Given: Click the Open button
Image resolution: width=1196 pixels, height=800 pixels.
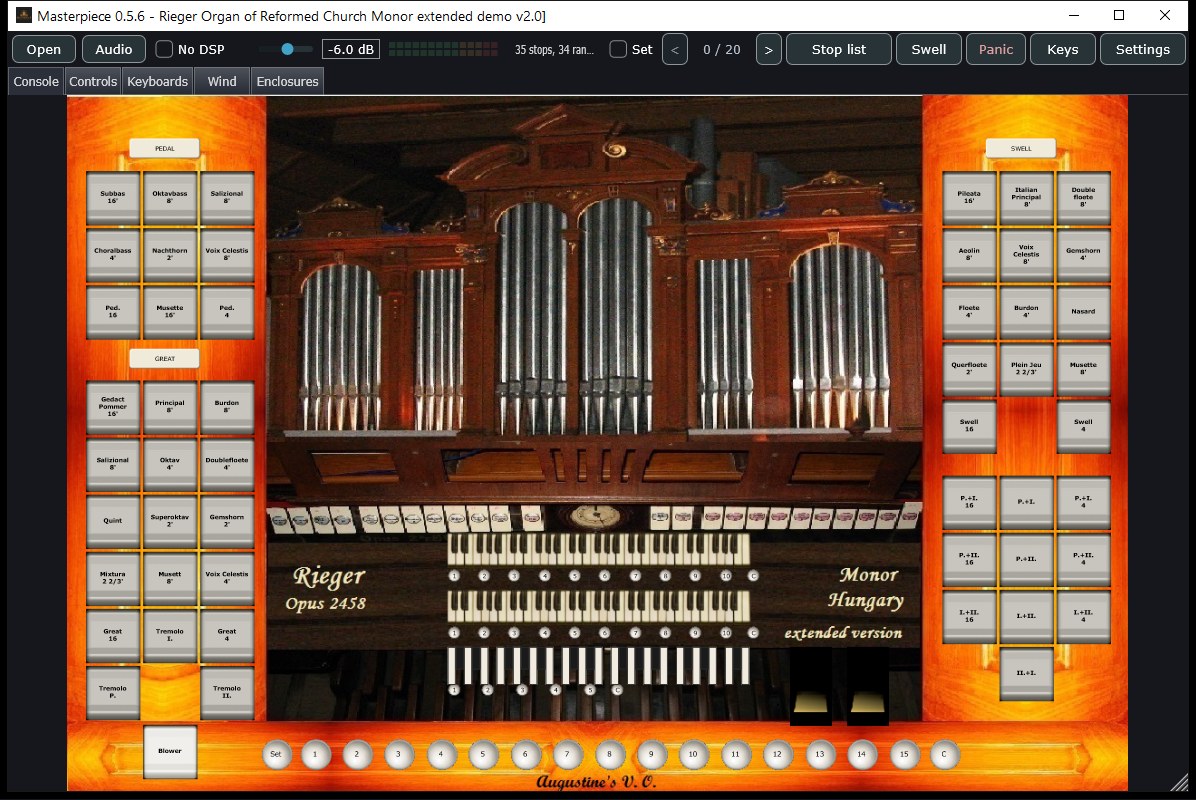Looking at the screenshot, I should pyautogui.click(x=43, y=50).
